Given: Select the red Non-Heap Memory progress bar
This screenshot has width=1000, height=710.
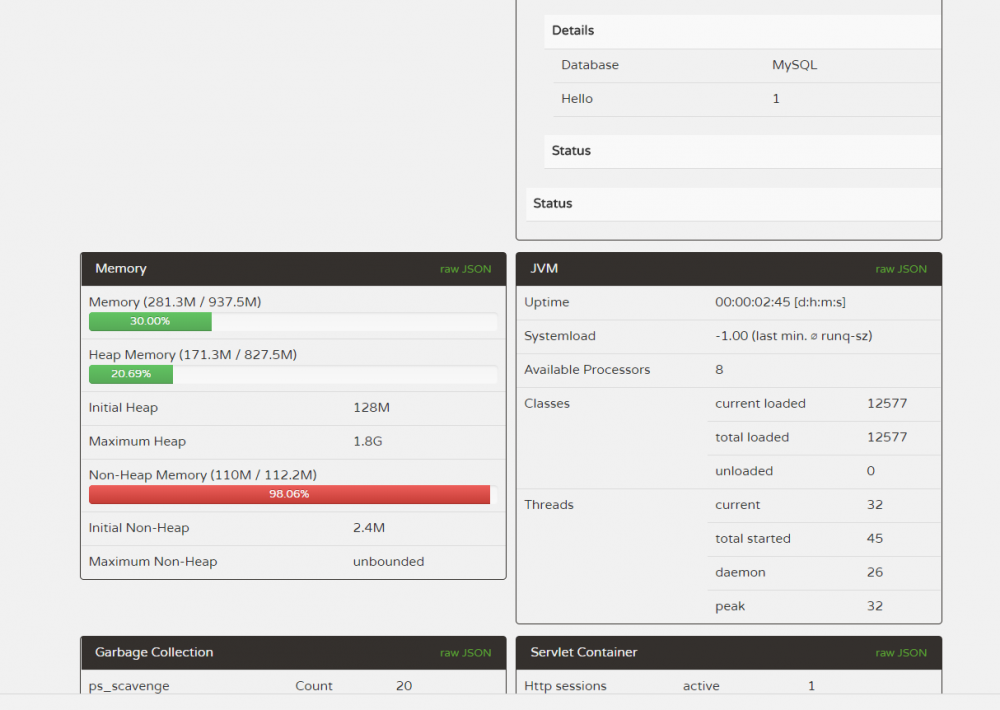Looking at the screenshot, I should click(x=289, y=493).
